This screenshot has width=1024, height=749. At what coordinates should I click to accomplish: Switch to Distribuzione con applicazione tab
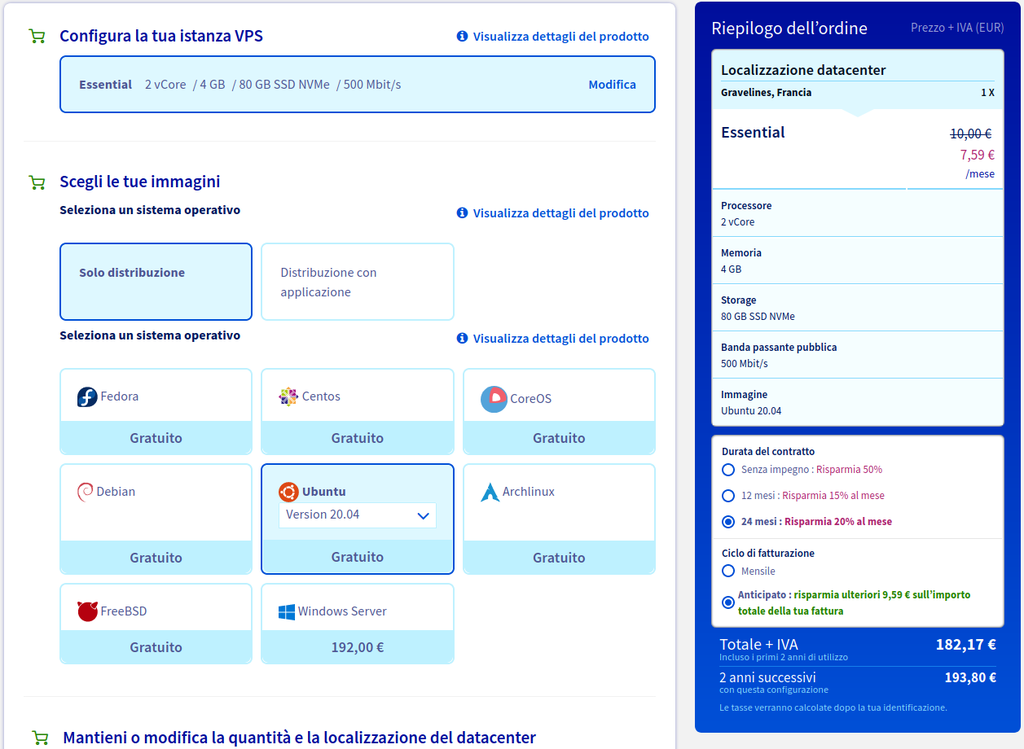[x=357, y=282]
